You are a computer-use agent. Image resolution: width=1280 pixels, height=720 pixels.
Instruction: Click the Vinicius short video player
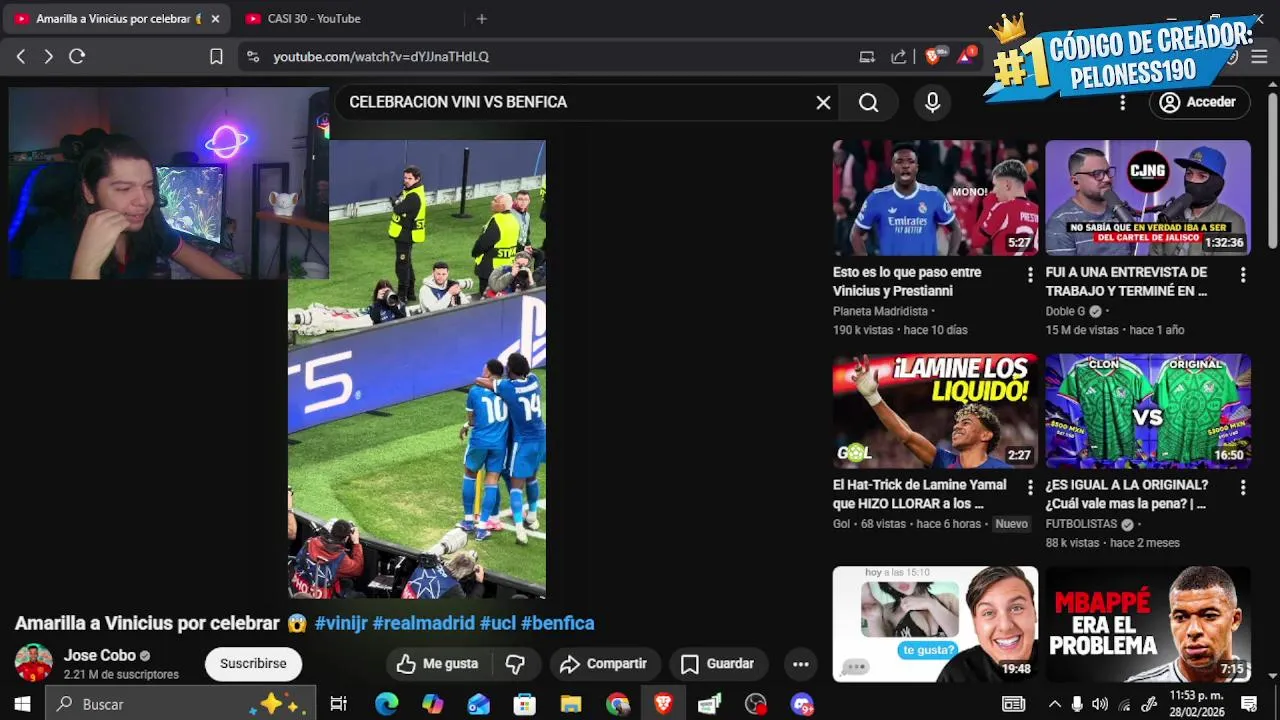[x=417, y=369]
